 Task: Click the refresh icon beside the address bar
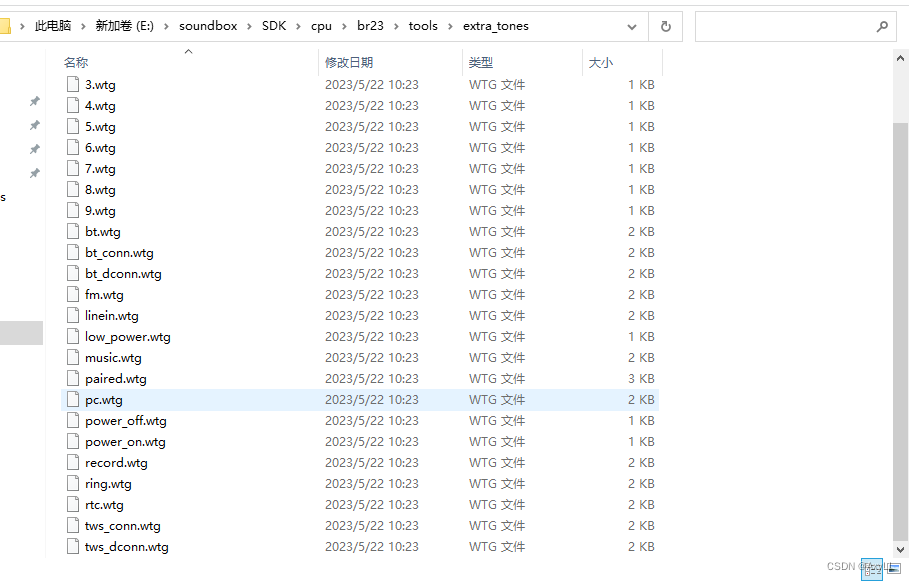coord(665,26)
